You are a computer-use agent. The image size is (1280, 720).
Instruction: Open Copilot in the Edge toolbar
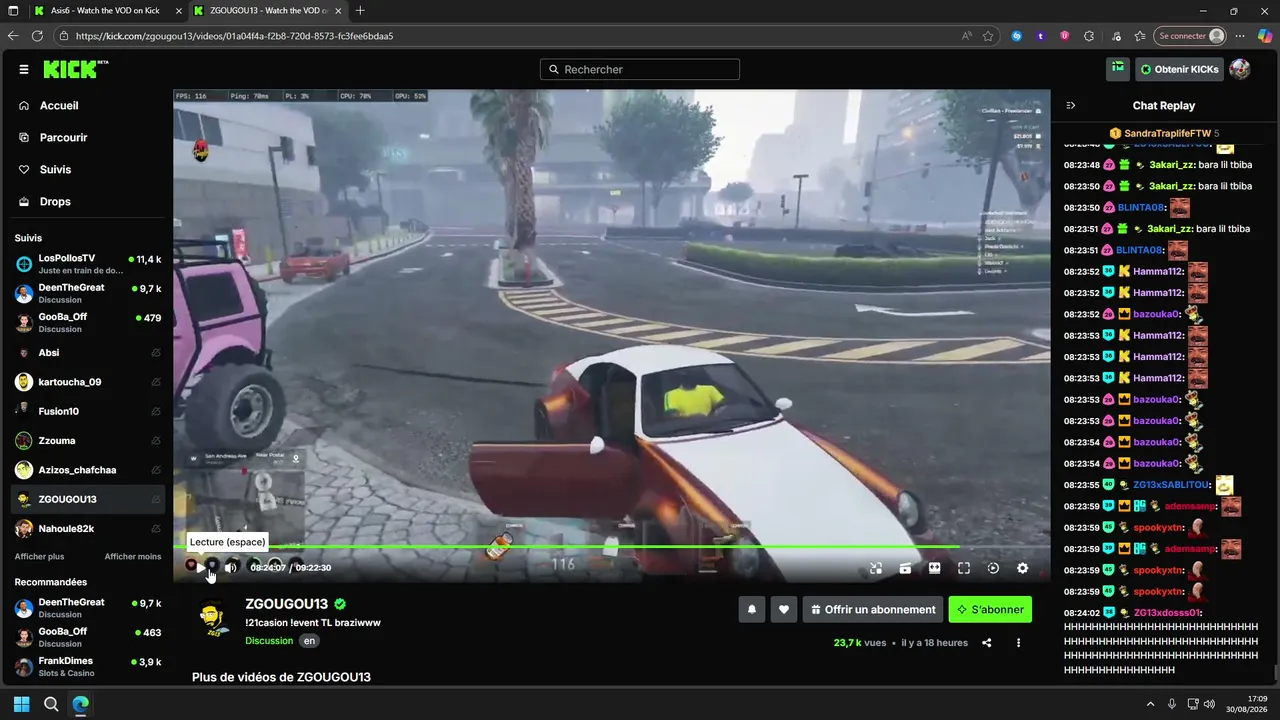1266,36
